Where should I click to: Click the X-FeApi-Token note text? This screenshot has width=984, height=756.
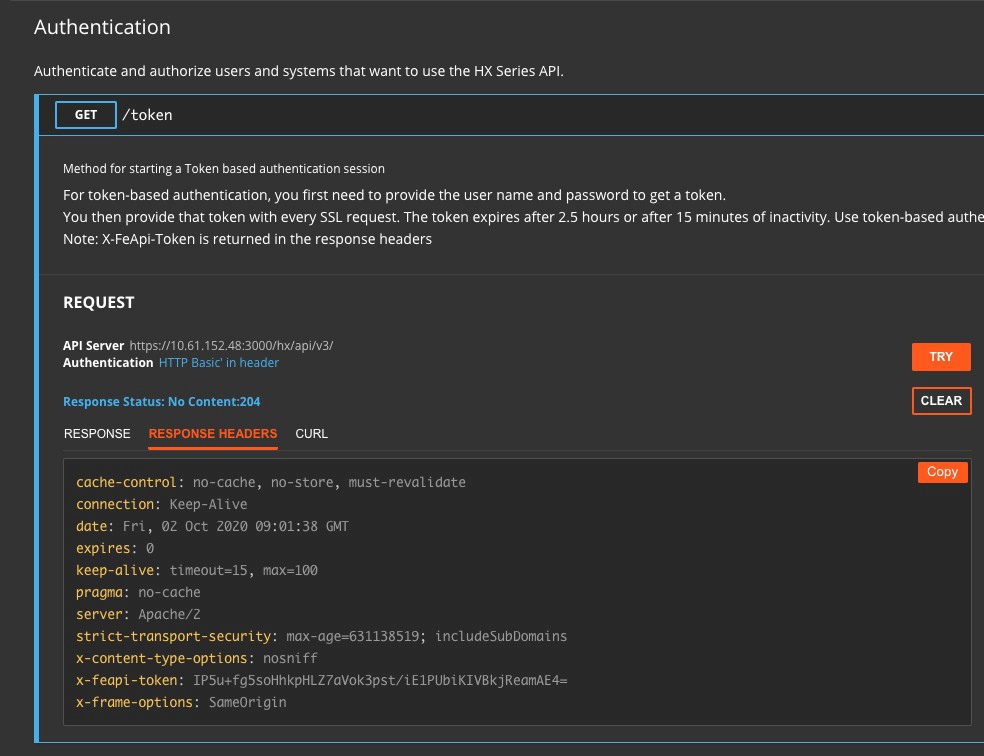pos(247,239)
